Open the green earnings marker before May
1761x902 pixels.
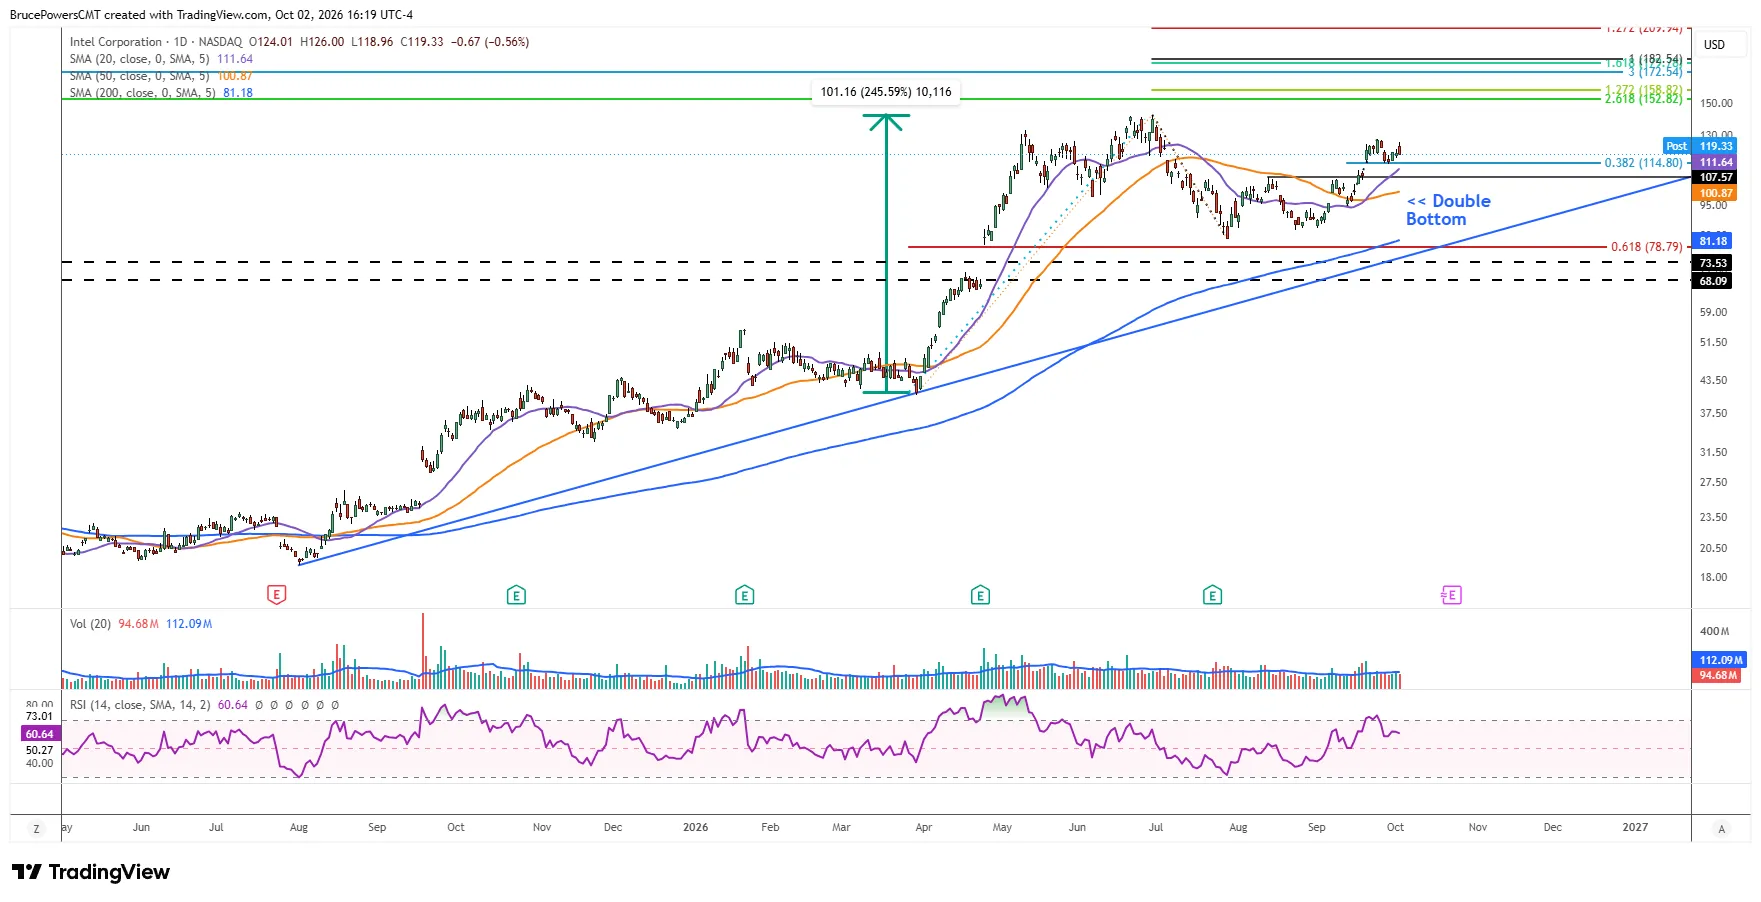tap(980, 595)
